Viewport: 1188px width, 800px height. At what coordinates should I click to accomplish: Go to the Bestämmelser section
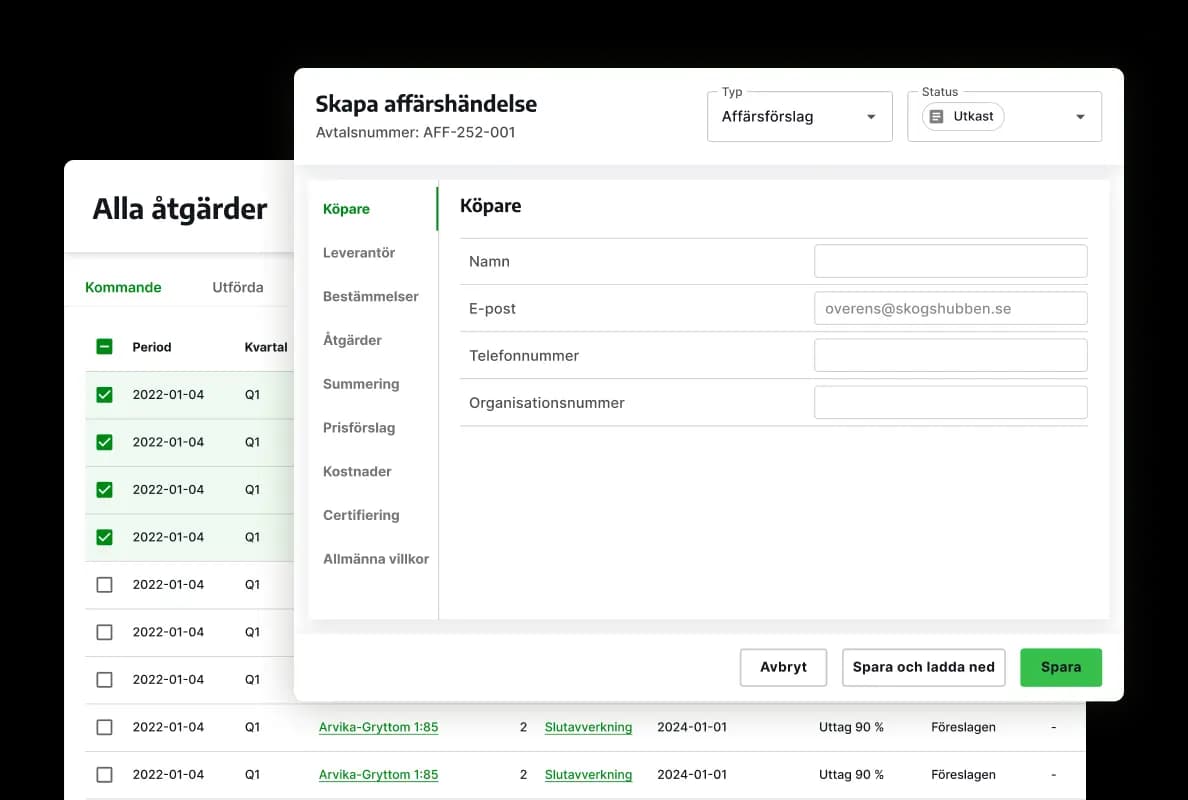[x=371, y=297]
